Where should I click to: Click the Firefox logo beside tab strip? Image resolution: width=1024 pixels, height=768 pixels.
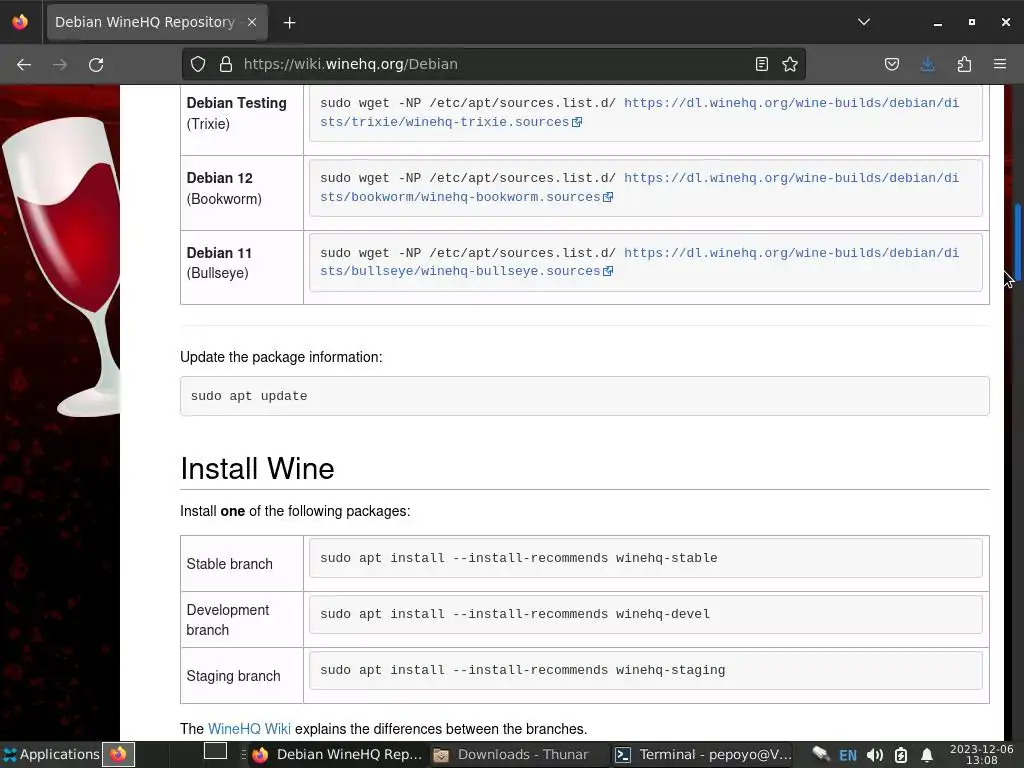[x=20, y=22]
